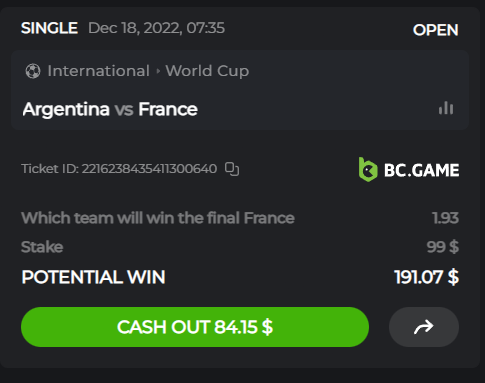This screenshot has height=383, width=485.
Task: Click the breadcrumb arrow after International
Action: click(x=158, y=71)
